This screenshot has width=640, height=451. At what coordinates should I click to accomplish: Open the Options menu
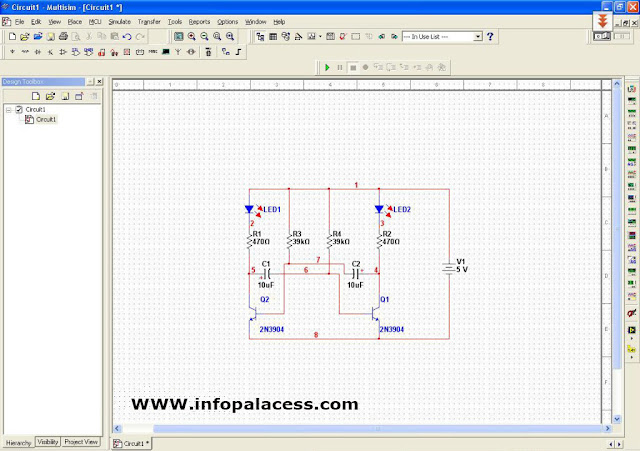(x=227, y=22)
